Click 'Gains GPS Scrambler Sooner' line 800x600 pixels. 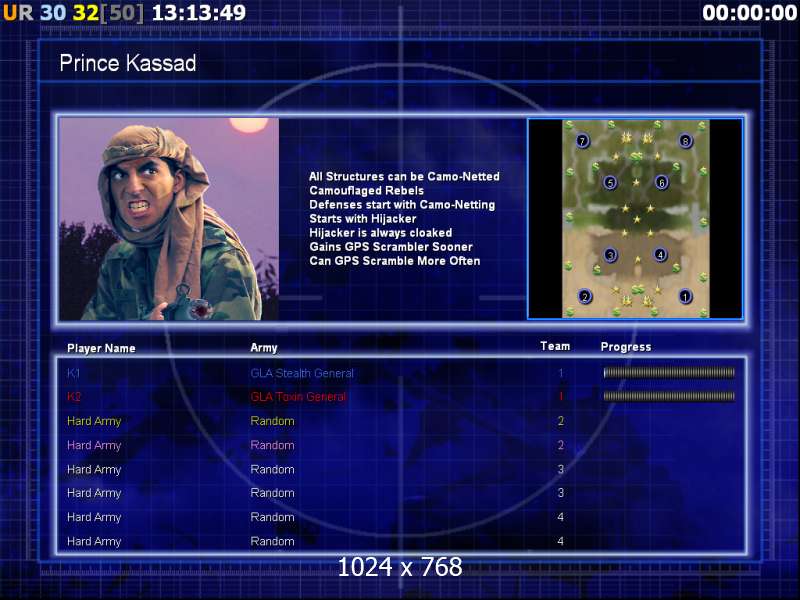coord(391,247)
